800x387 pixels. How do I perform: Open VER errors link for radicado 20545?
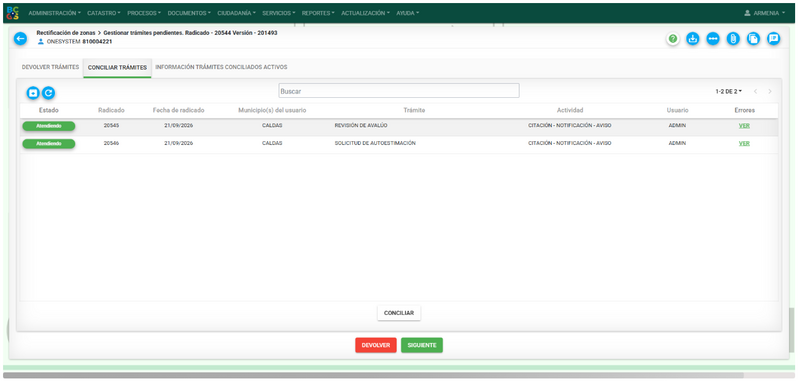point(744,126)
